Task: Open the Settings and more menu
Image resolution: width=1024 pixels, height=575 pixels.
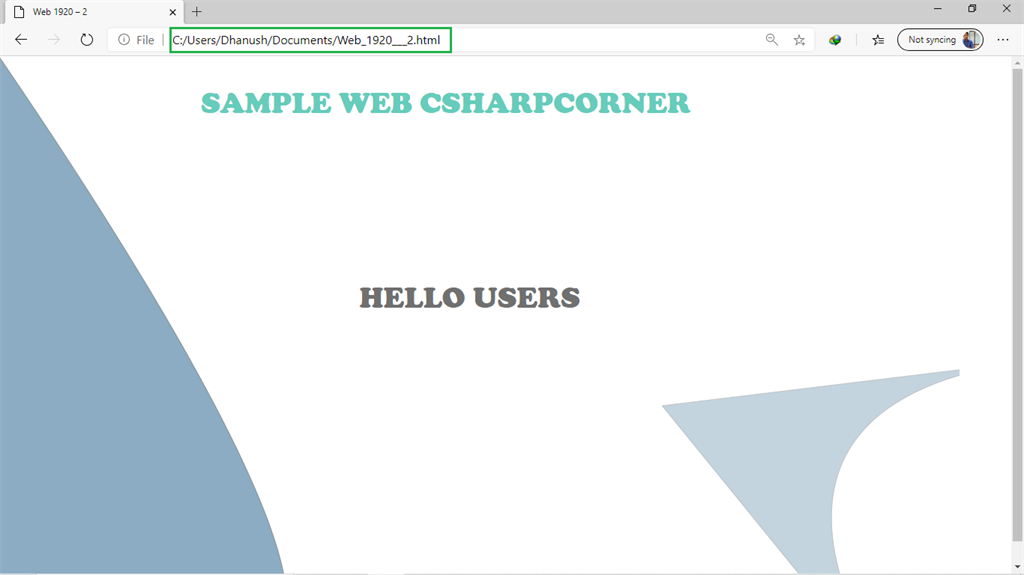Action: [1003, 40]
